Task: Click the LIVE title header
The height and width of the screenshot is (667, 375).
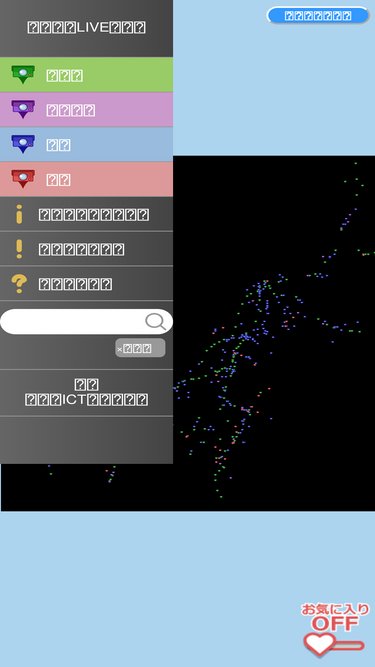Action: [x=87, y=28]
